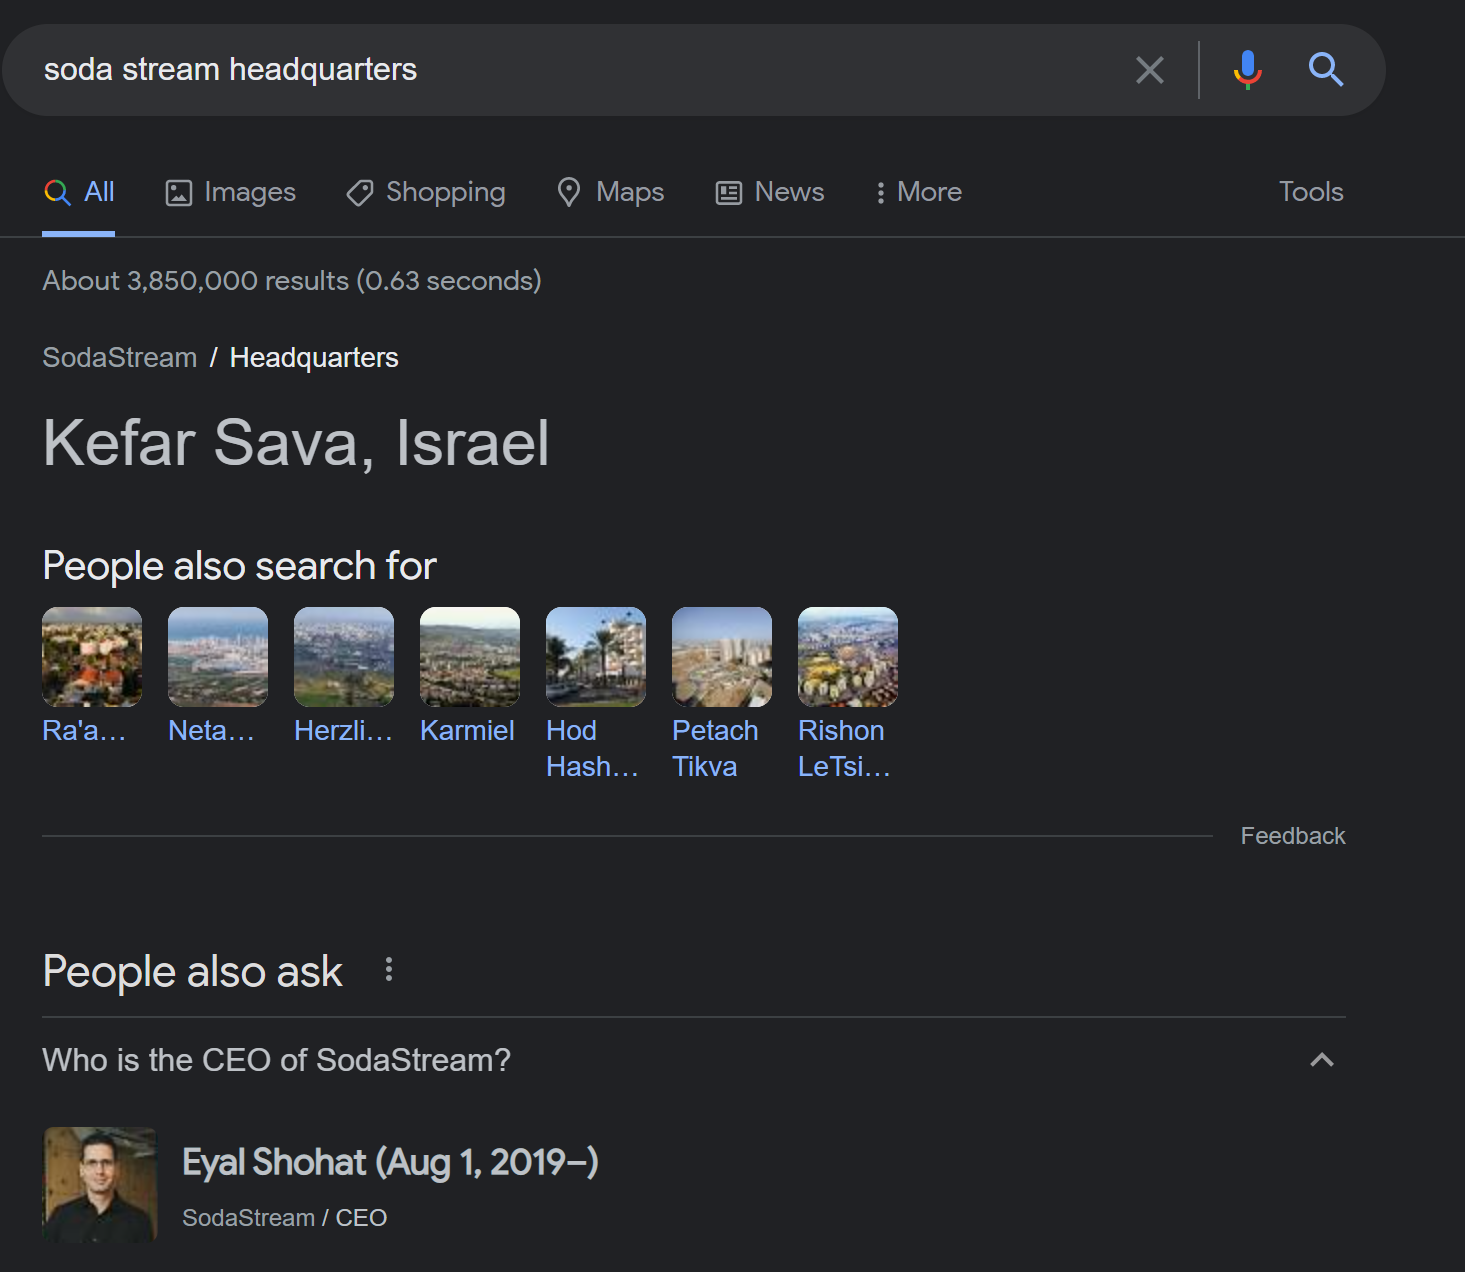Click the 'SodaStream / CEO' caption under Eyal Shohat
Image resolution: width=1465 pixels, height=1272 pixels.
284,1218
